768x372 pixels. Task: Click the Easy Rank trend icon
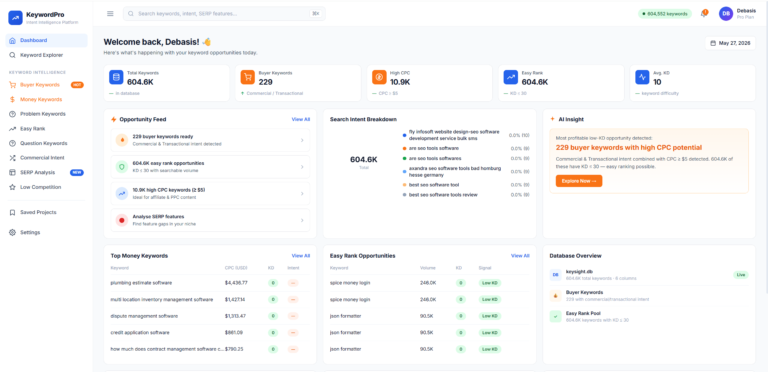[x=511, y=77]
